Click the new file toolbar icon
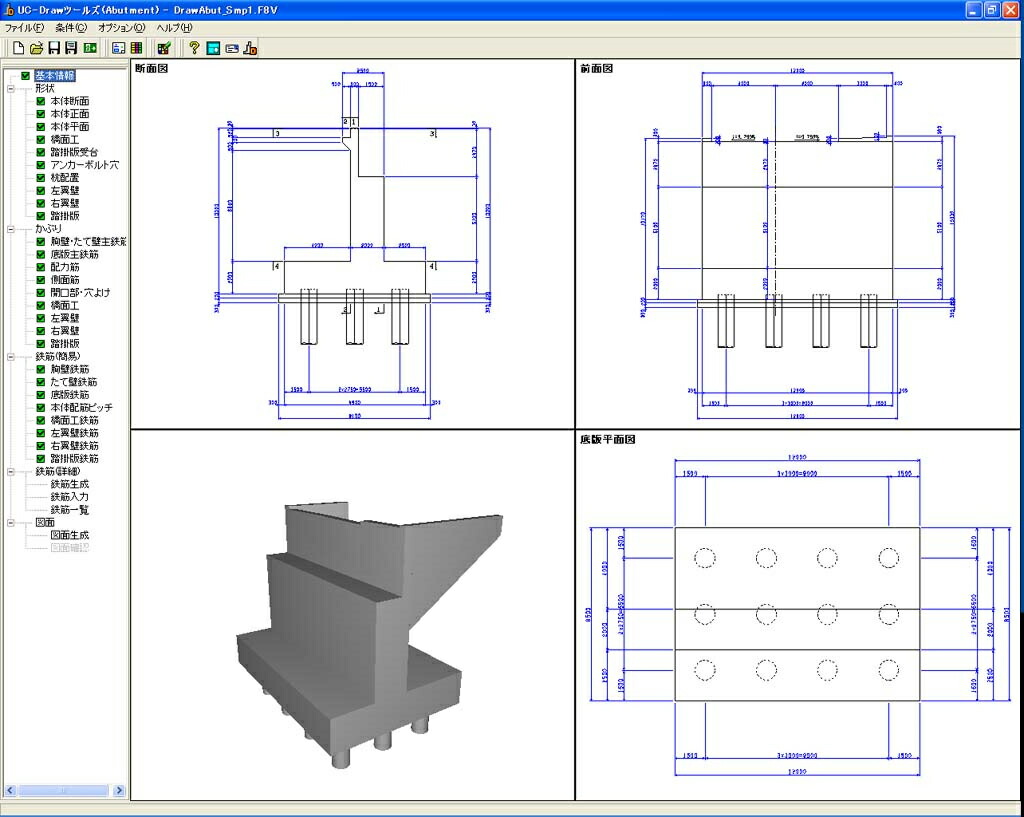 [18, 48]
